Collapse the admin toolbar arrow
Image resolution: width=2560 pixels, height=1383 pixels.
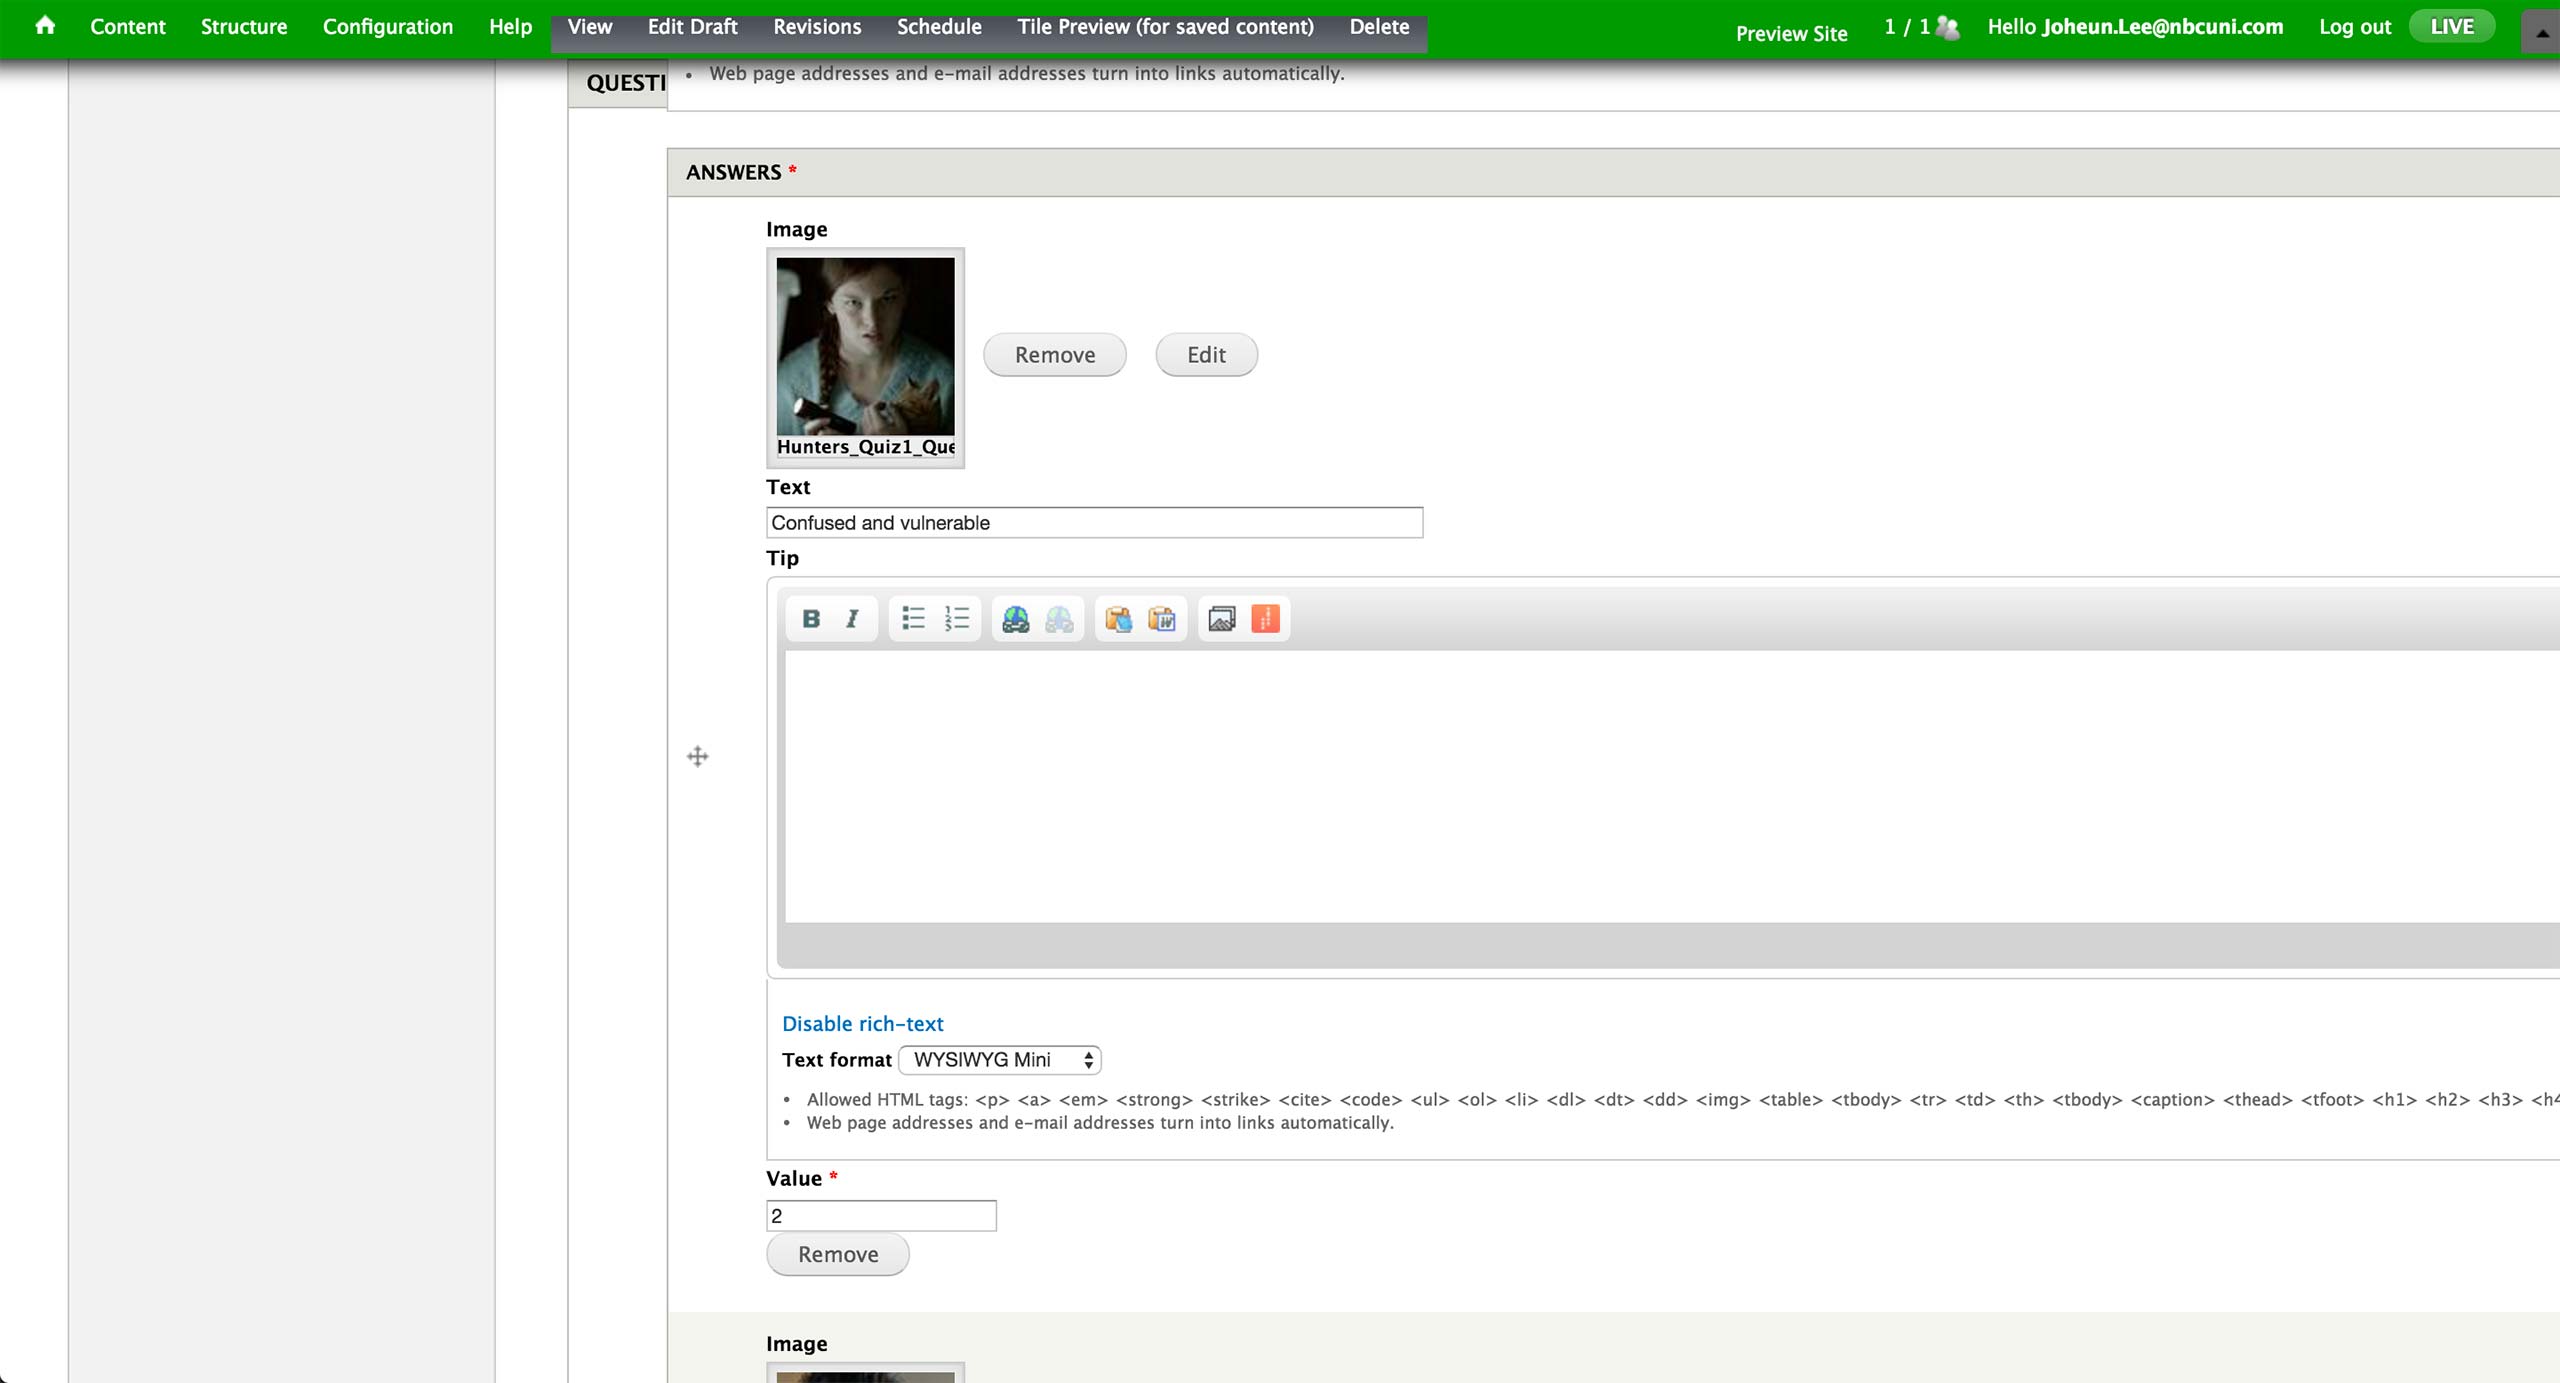(x=2541, y=32)
